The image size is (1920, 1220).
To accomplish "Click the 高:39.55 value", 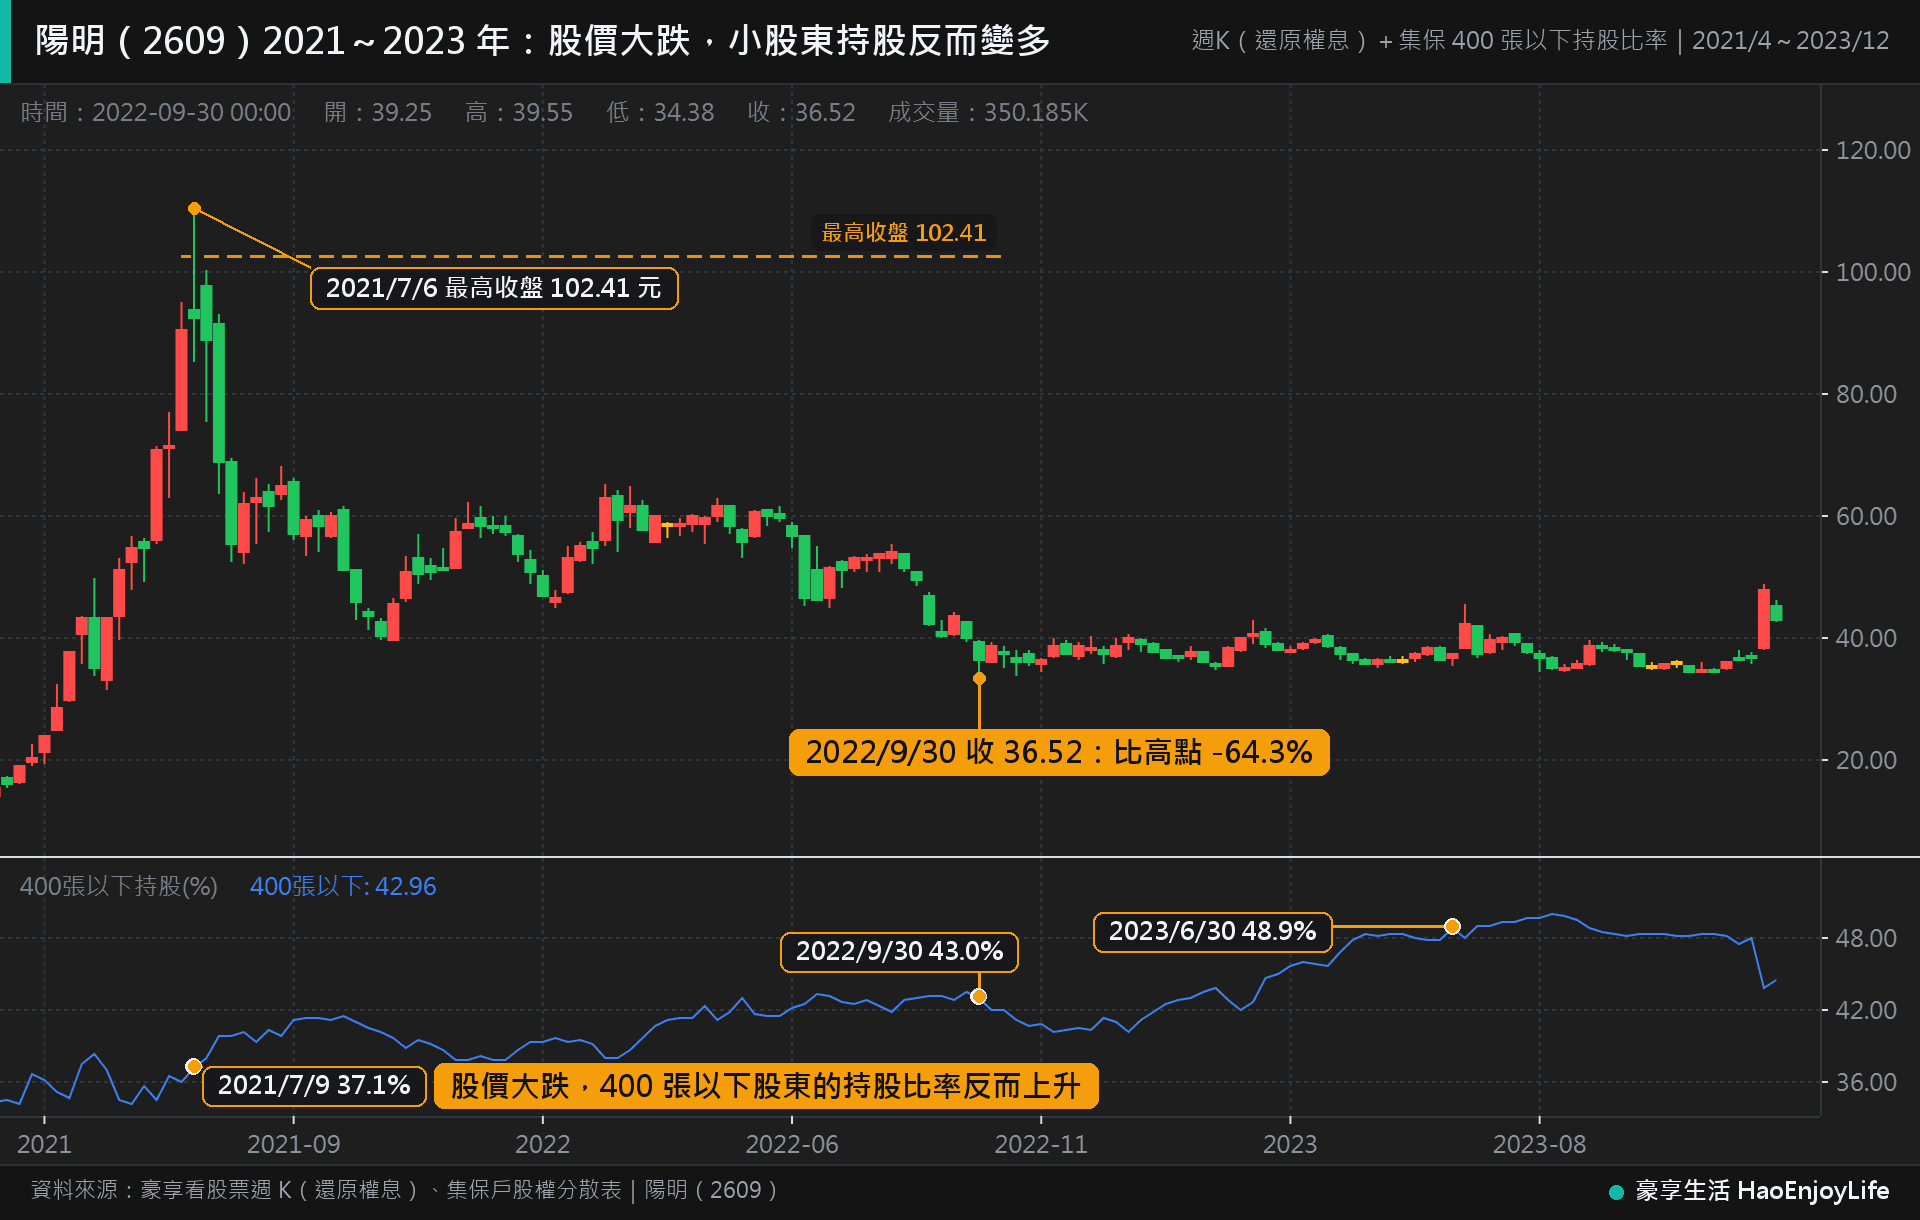I will tap(519, 112).
